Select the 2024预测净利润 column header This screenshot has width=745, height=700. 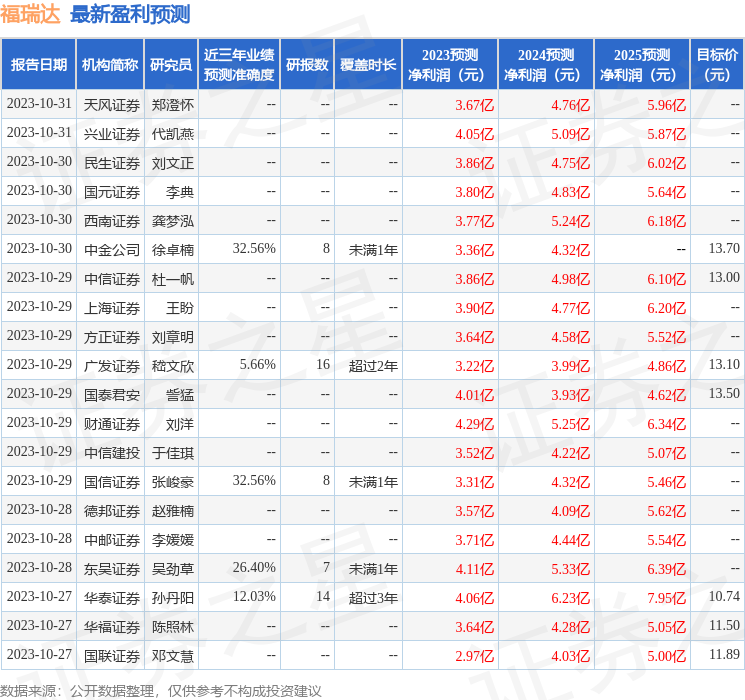pyautogui.click(x=546, y=65)
